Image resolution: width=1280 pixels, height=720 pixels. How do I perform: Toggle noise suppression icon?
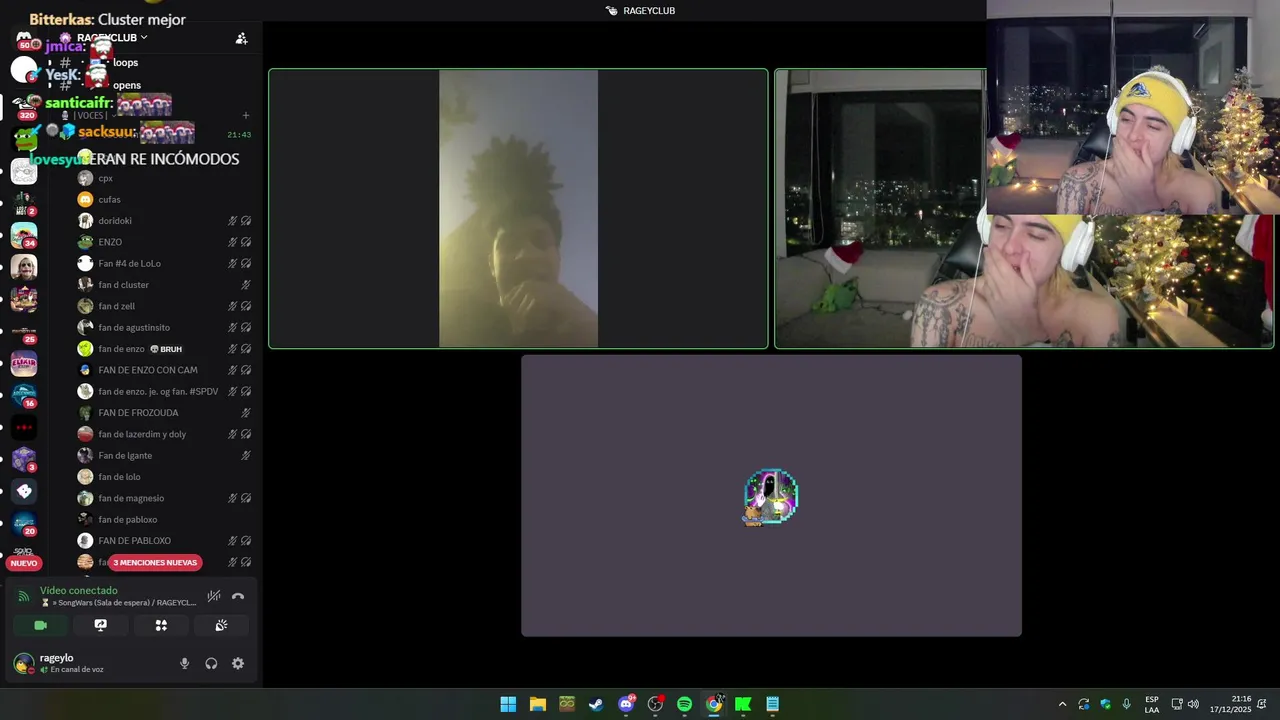(214, 596)
